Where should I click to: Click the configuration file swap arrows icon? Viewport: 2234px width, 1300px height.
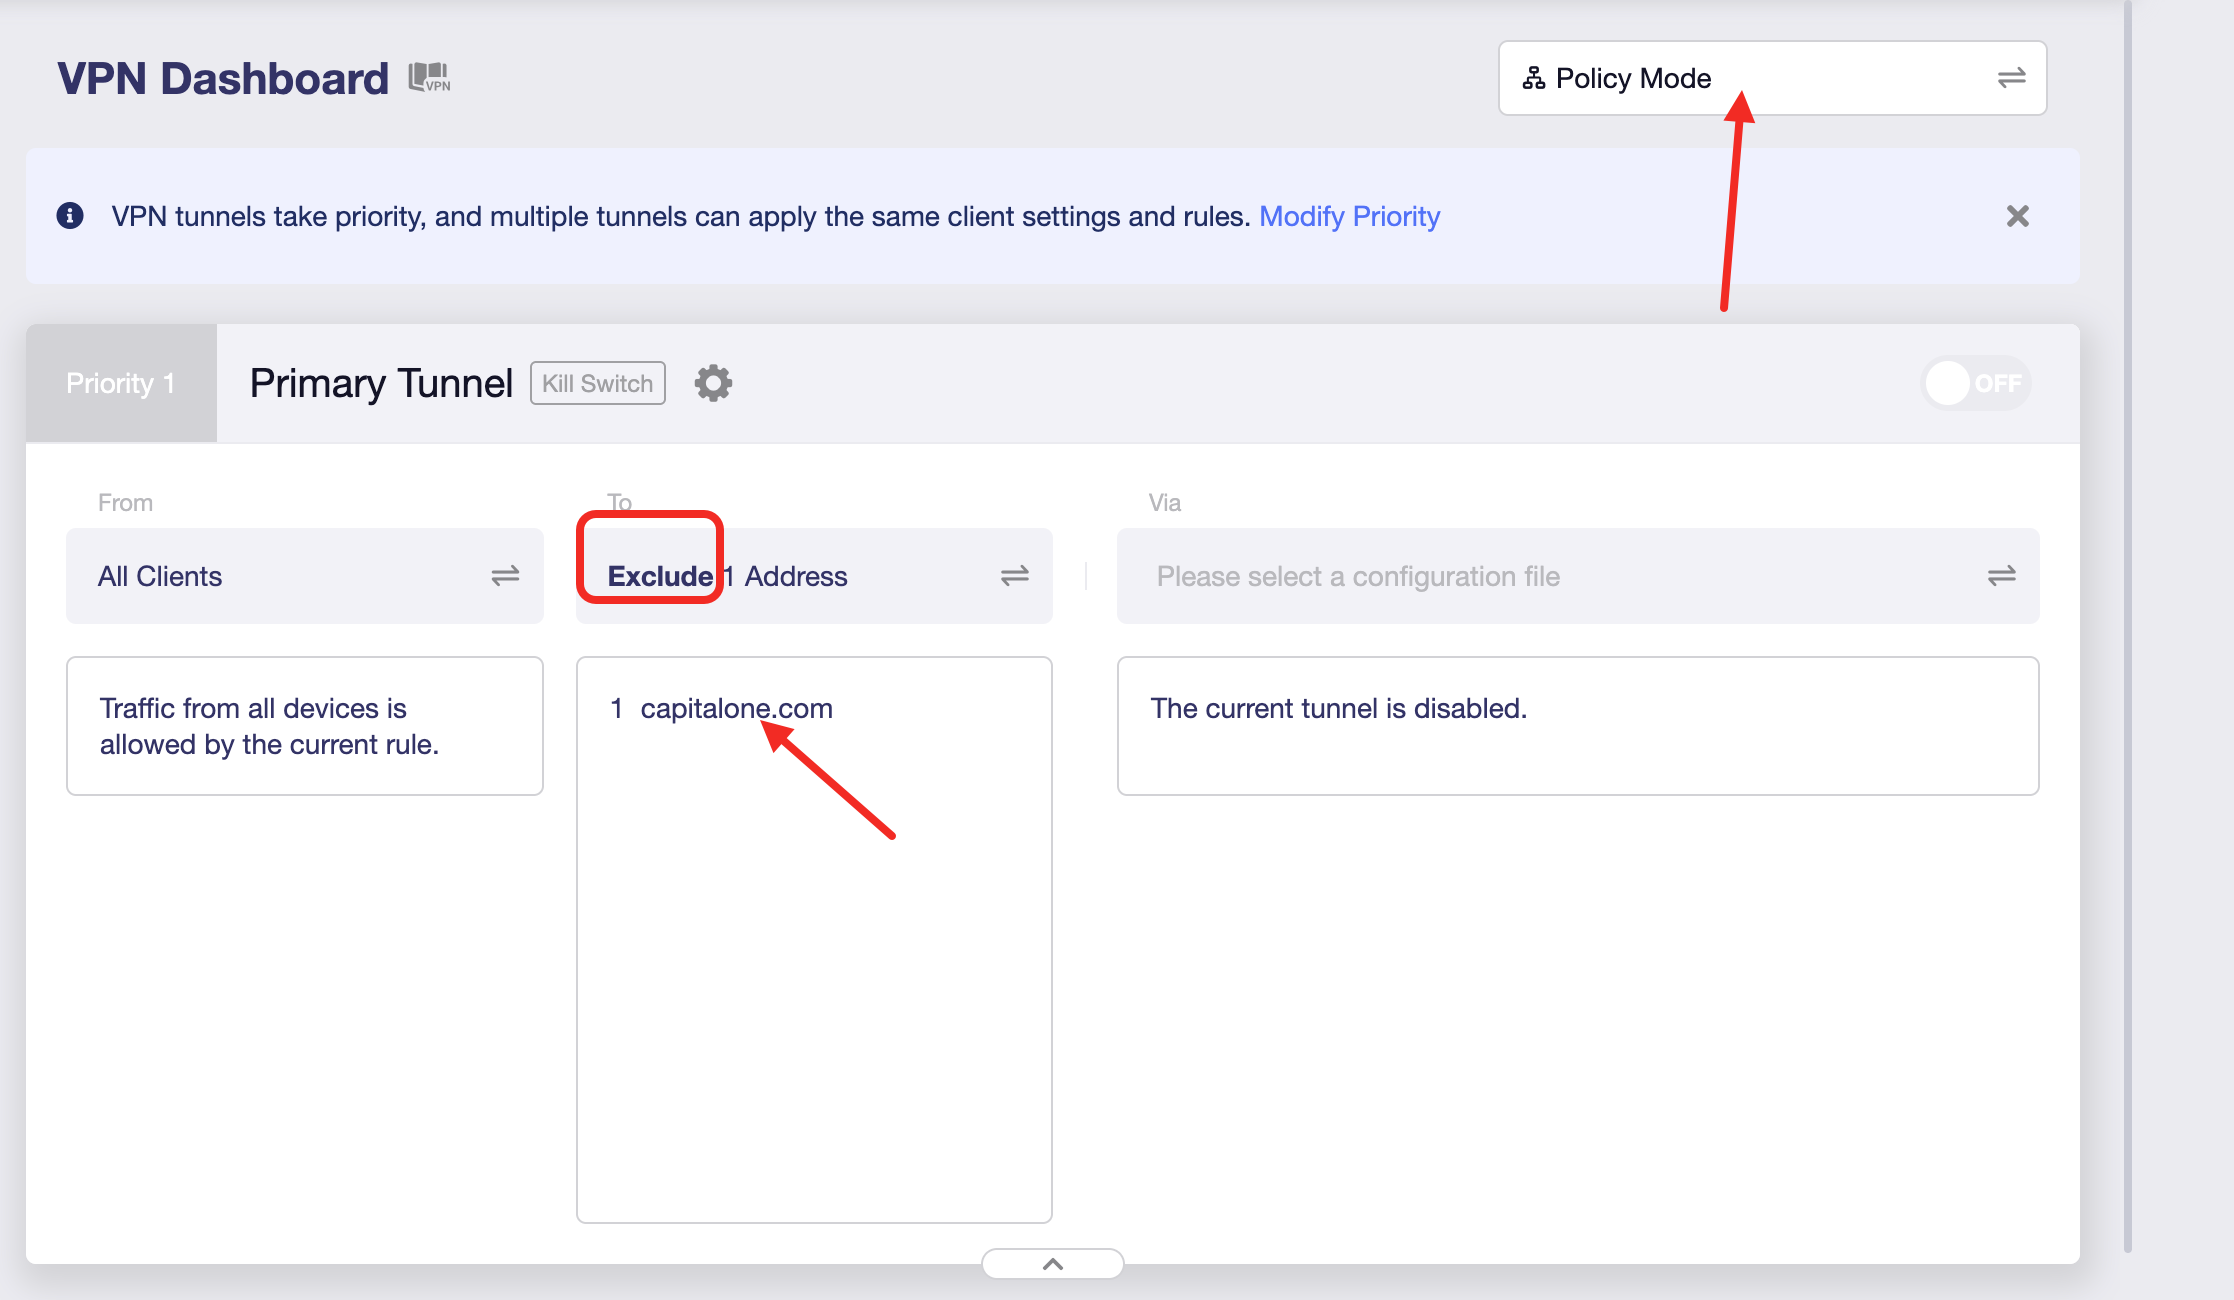click(x=2001, y=576)
